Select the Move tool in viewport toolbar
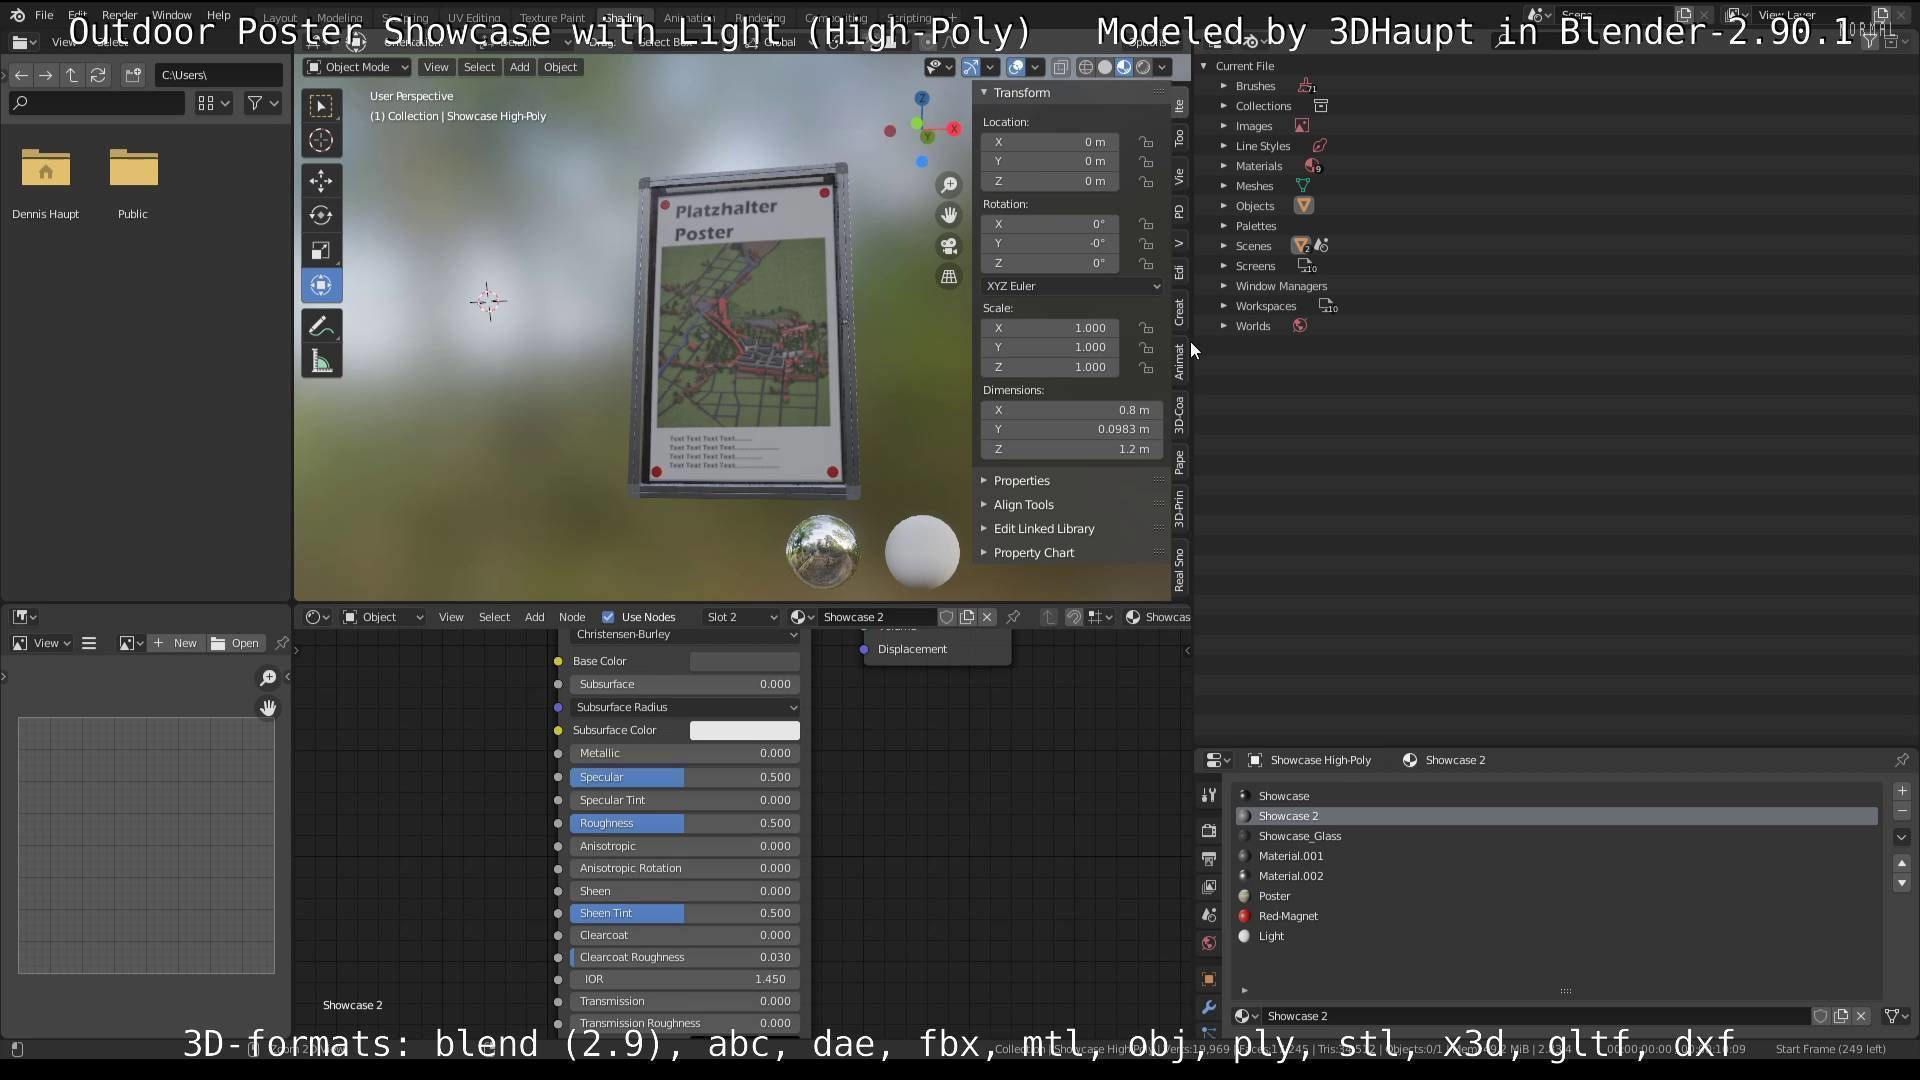The image size is (1920, 1080). (321, 180)
